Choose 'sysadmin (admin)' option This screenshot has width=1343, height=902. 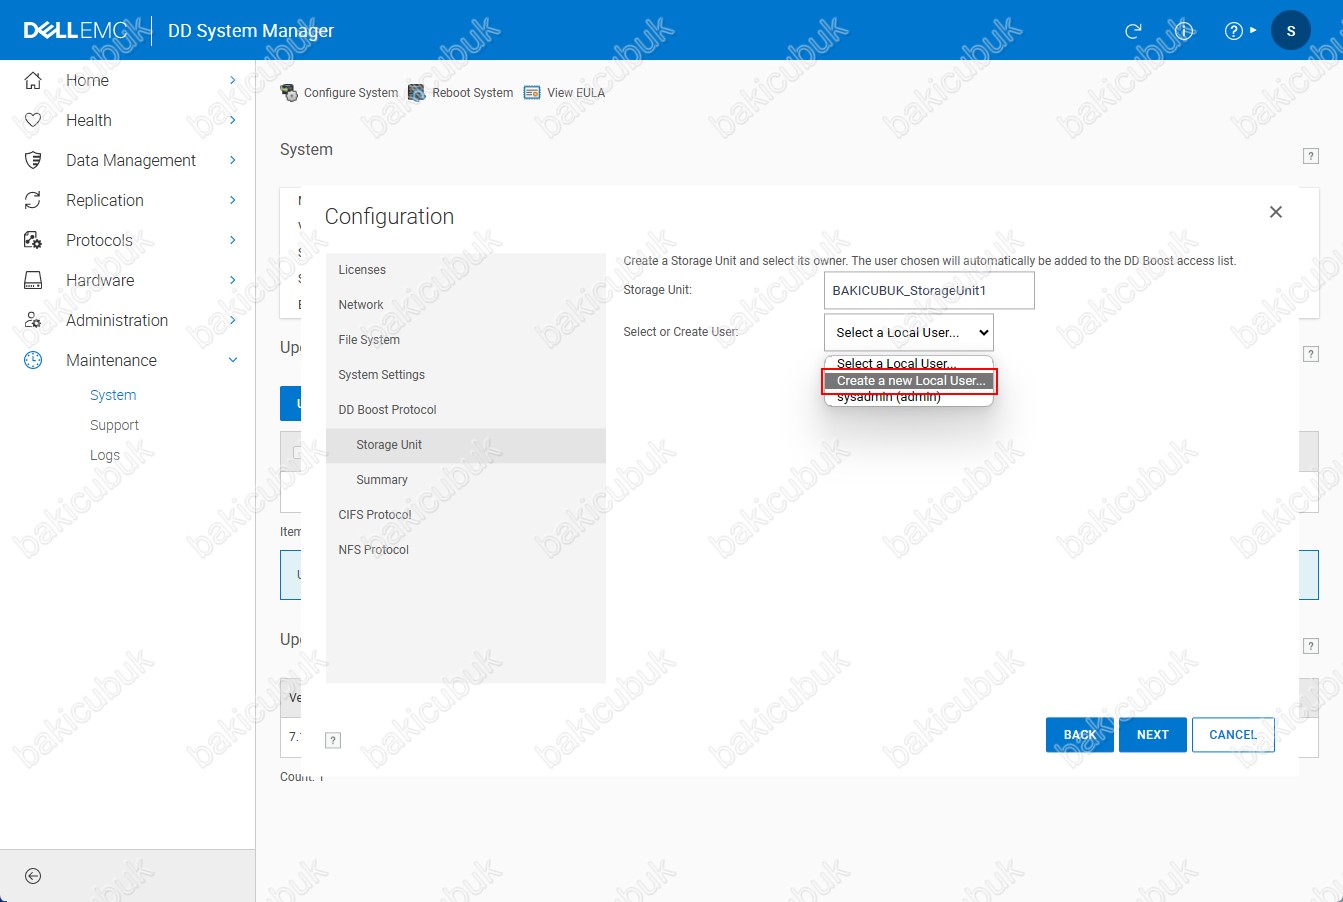[909, 397]
